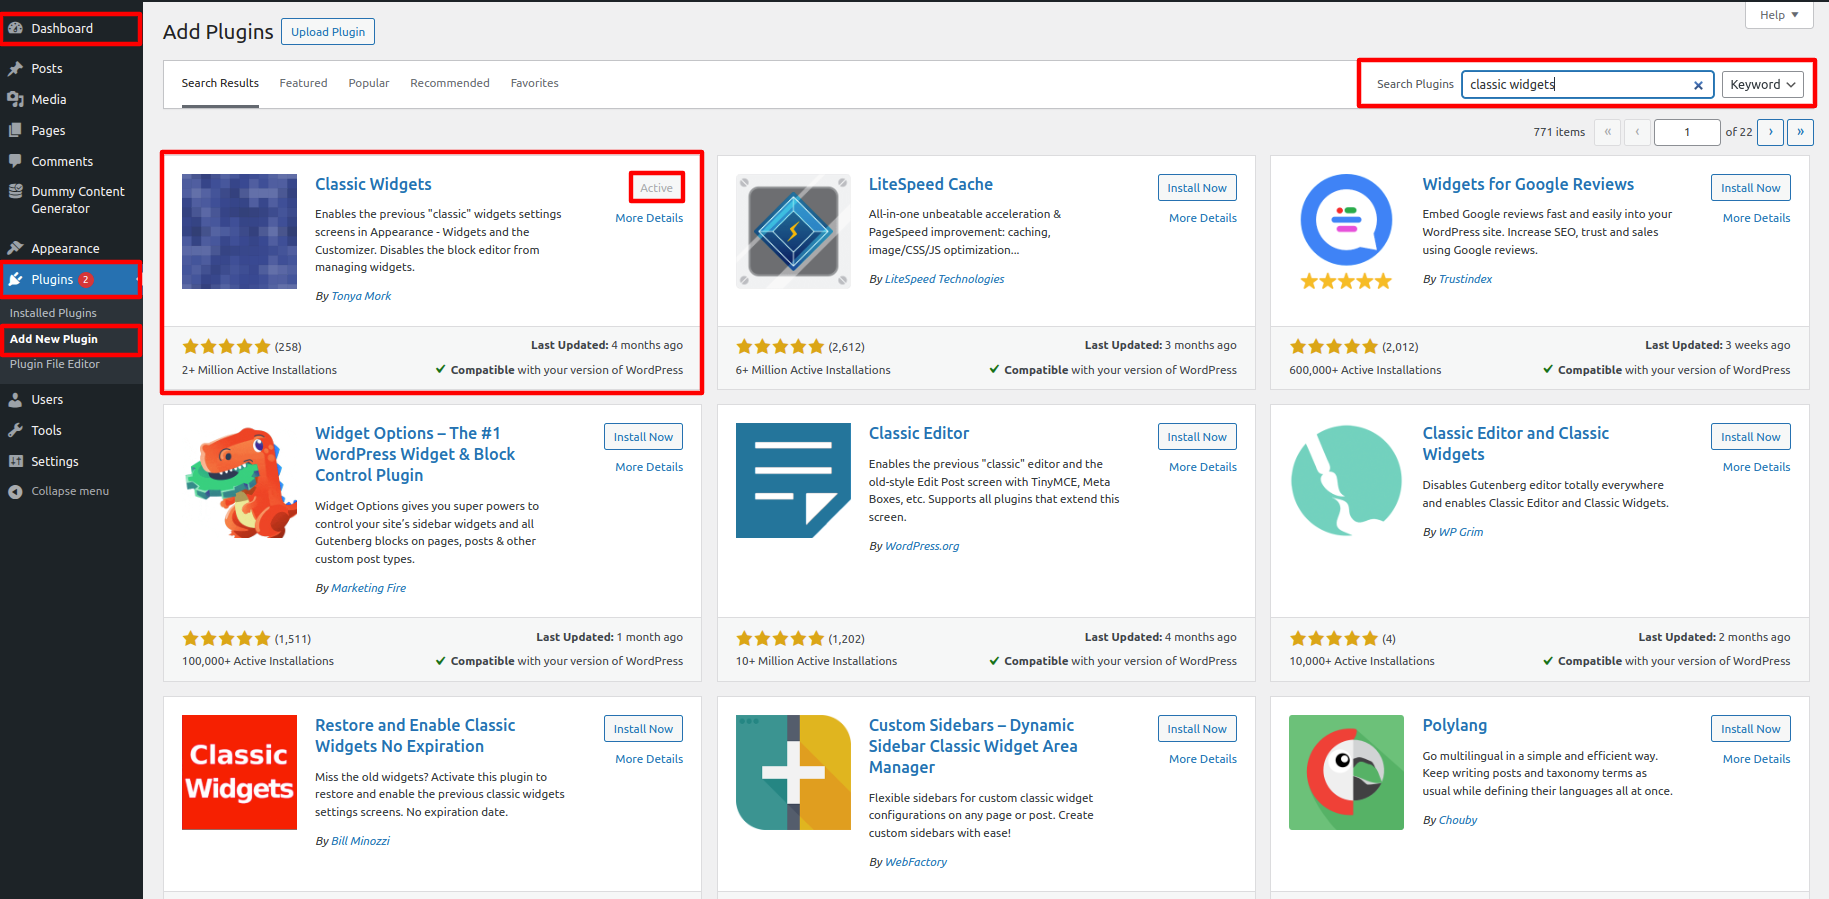Click the Tools wrench icon
The height and width of the screenshot is (899, 1829).
[x=15, y=430]
